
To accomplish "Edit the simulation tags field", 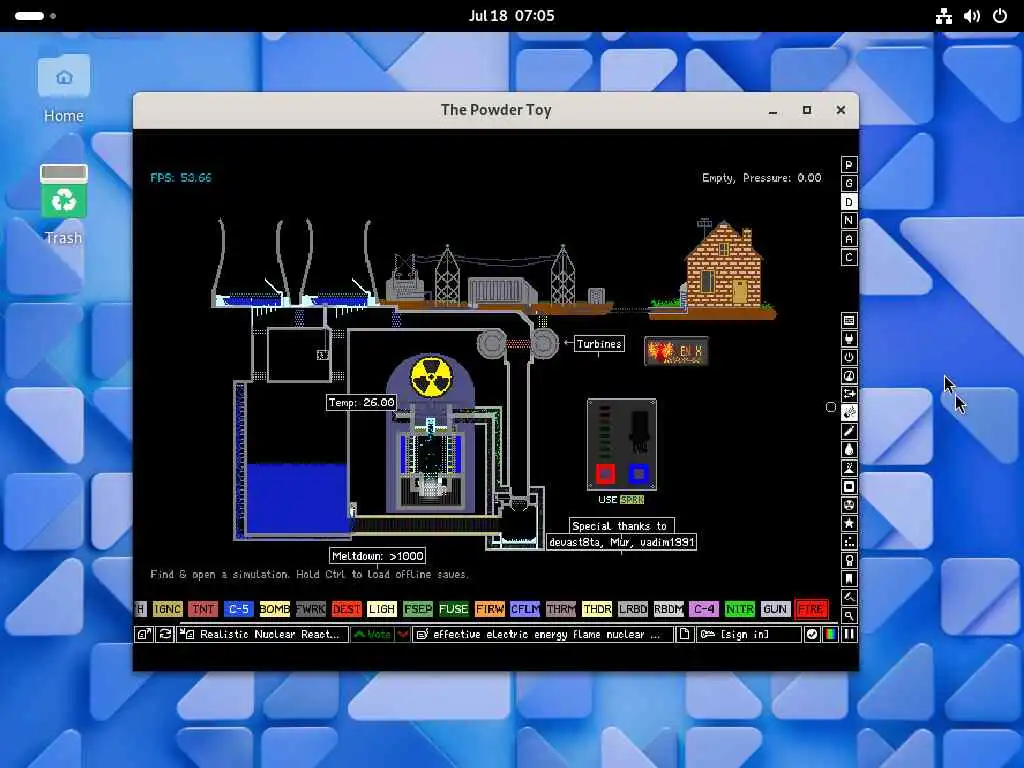I will tap(543, 634).
